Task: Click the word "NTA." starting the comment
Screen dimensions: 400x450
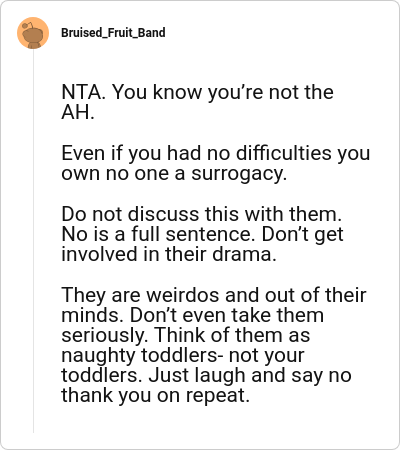Action: [84, 92]
